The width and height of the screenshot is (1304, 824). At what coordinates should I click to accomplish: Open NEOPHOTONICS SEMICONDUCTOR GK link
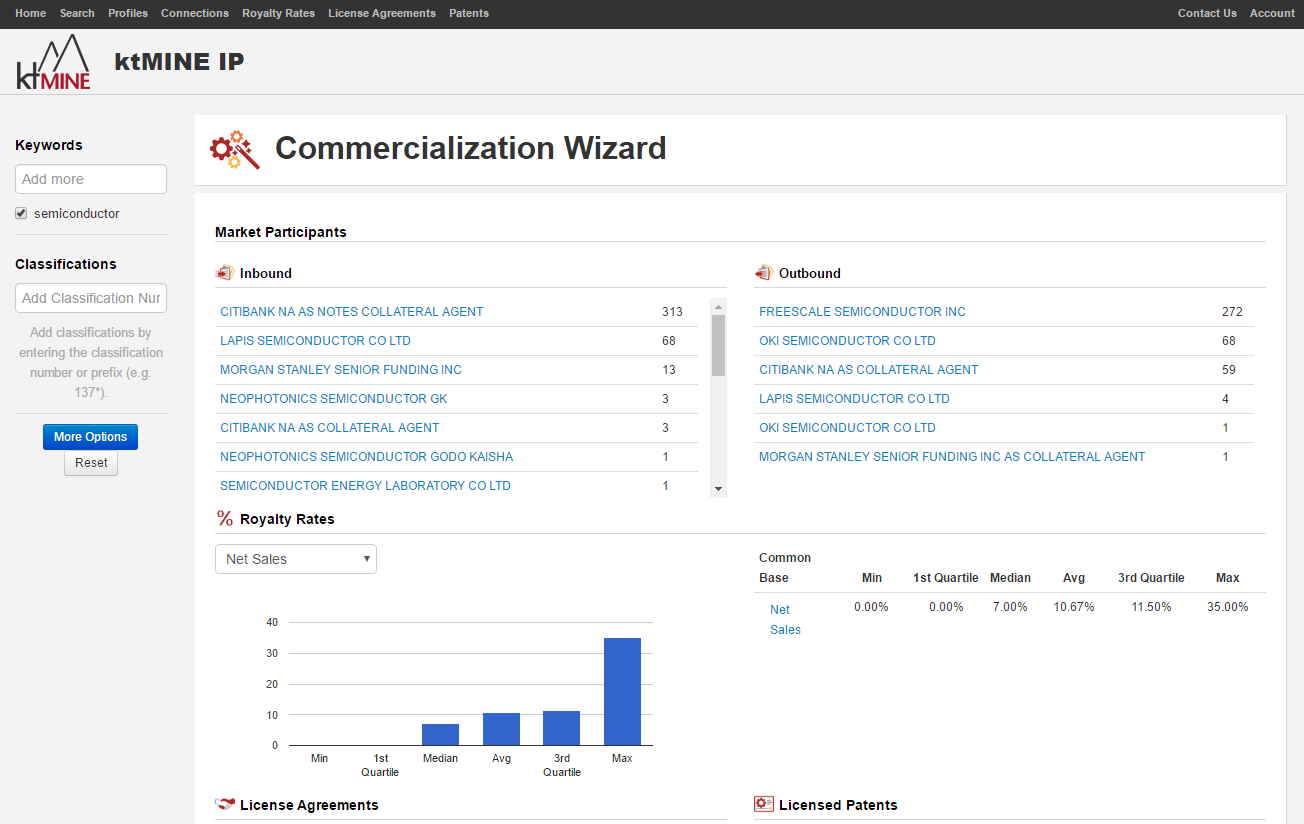334,399
